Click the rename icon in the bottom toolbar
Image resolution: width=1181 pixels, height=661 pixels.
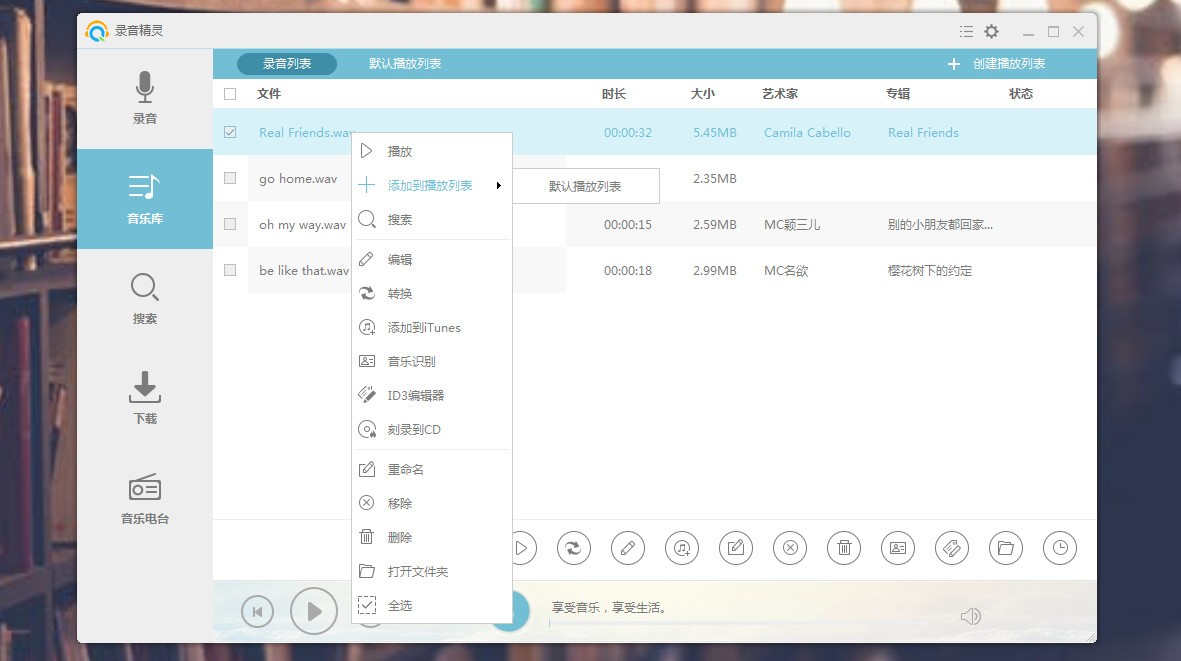click(x=736, y=548)
